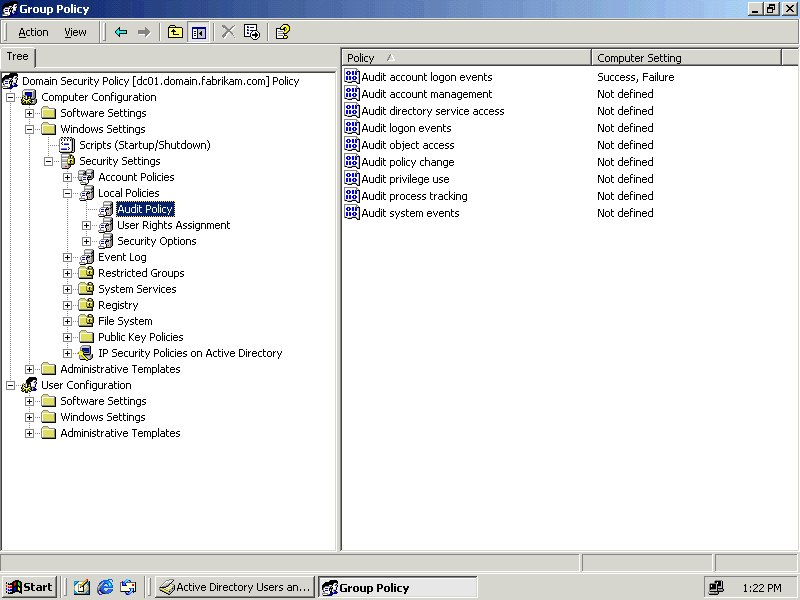The height and width of the screenshot is (600, 800).
Task: Select Public Key Policies in the tree
Action: pos(140,337)
